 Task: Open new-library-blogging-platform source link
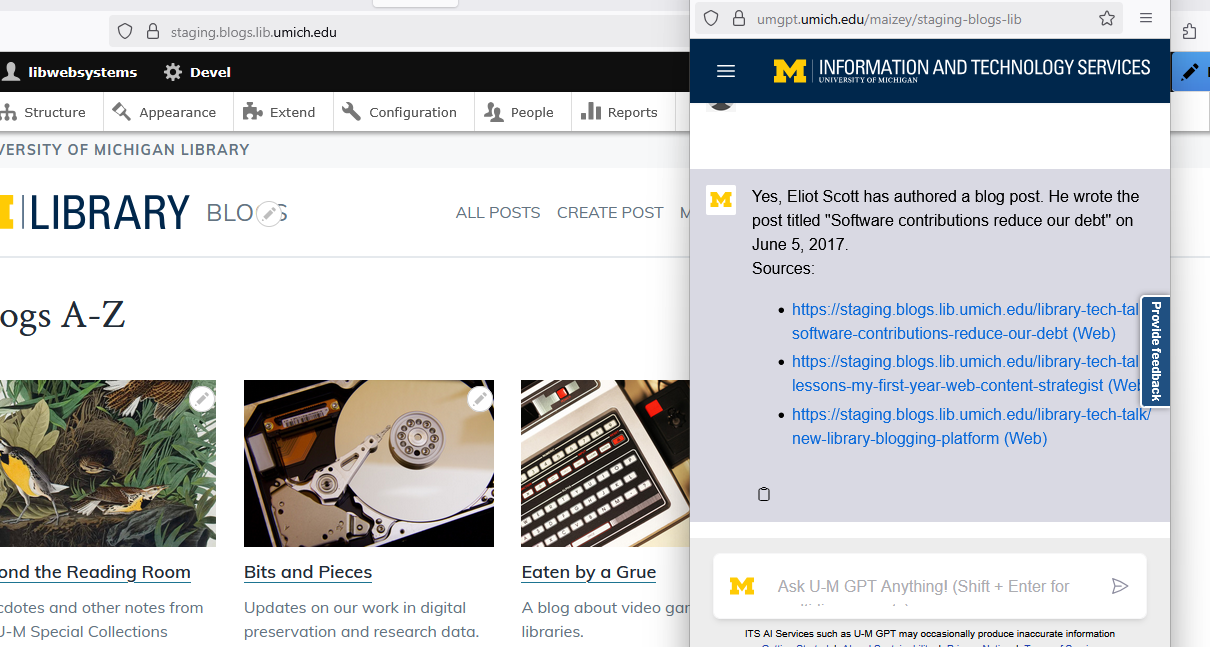click(971, 427)
